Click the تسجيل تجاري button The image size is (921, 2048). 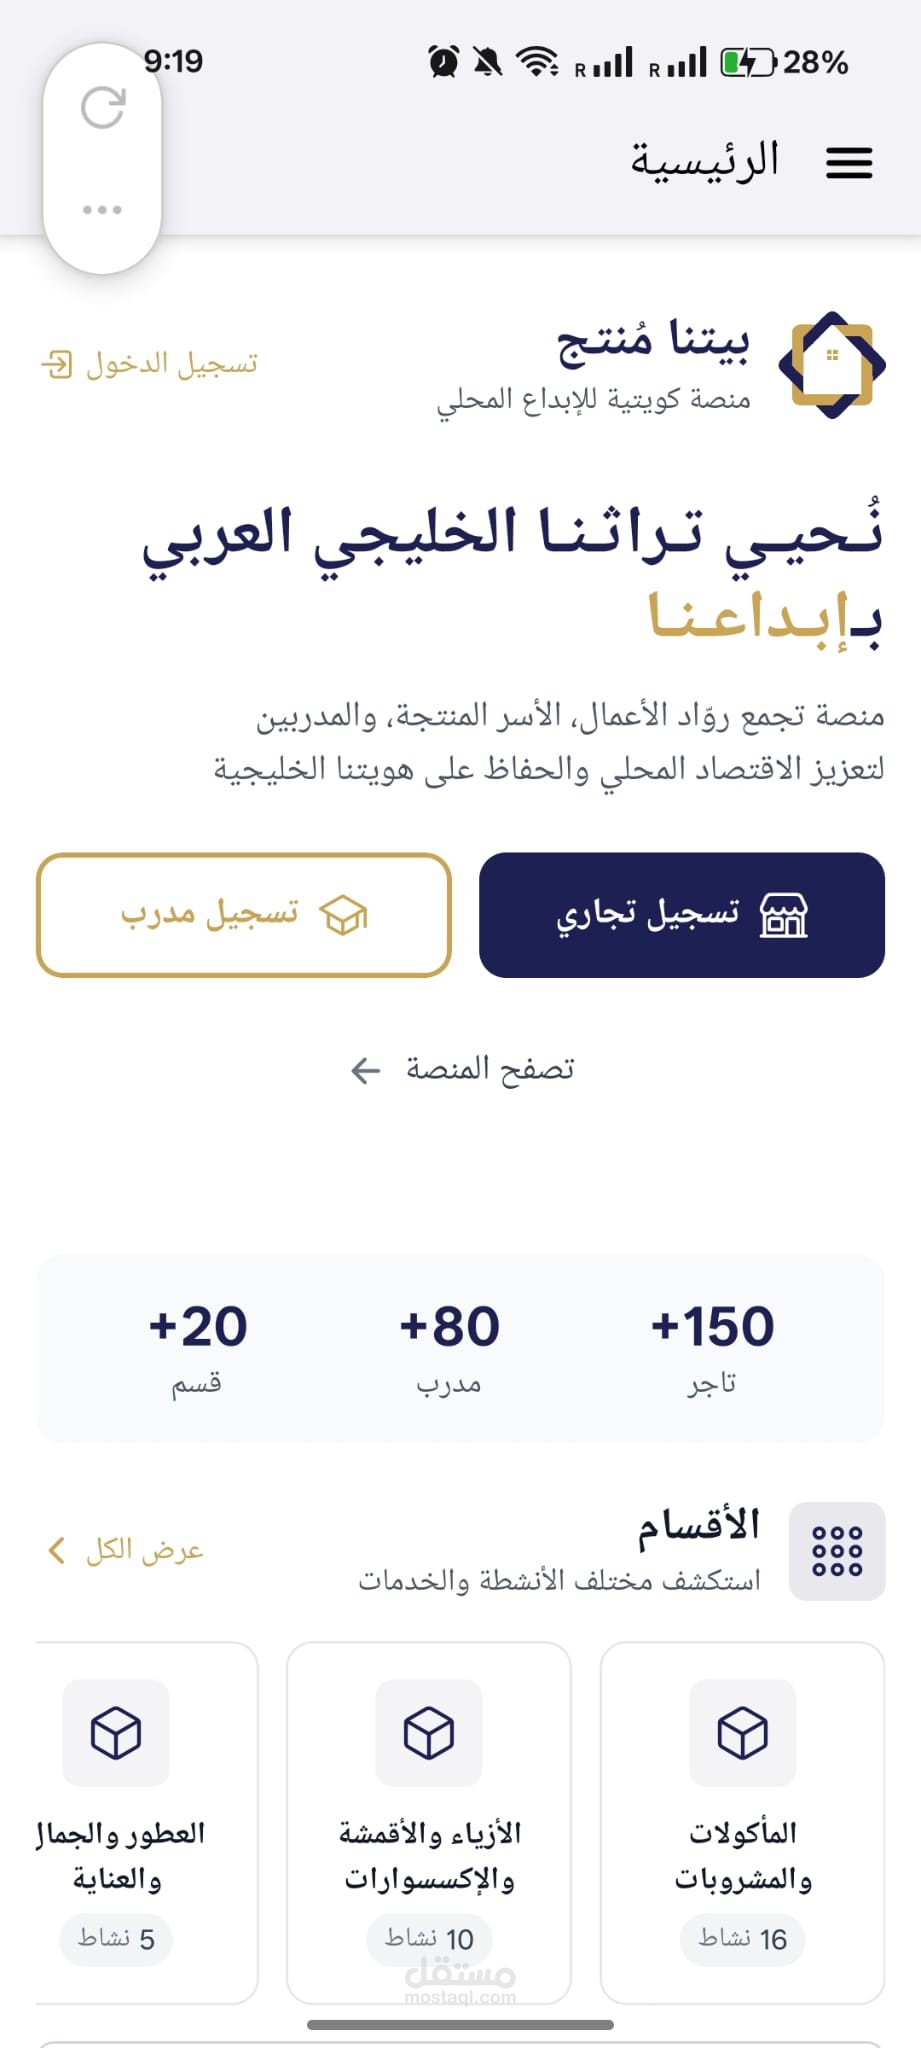pyautogui.click(x=682, y=915)
